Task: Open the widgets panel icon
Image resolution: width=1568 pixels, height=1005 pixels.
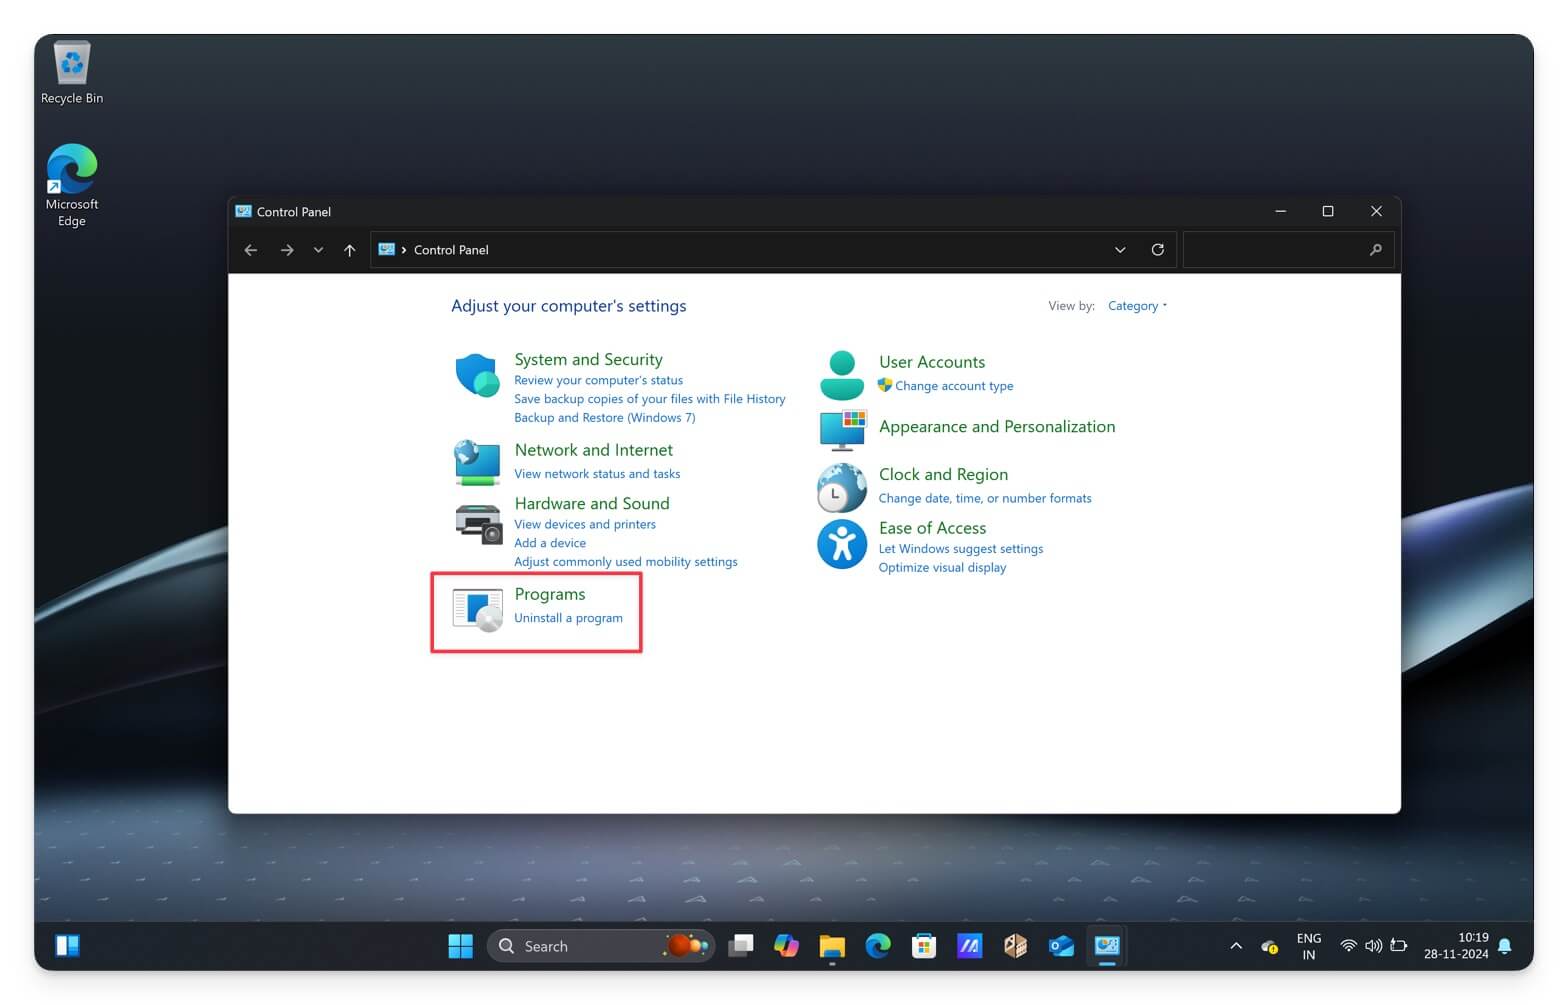Action: (x=67, y=946)
